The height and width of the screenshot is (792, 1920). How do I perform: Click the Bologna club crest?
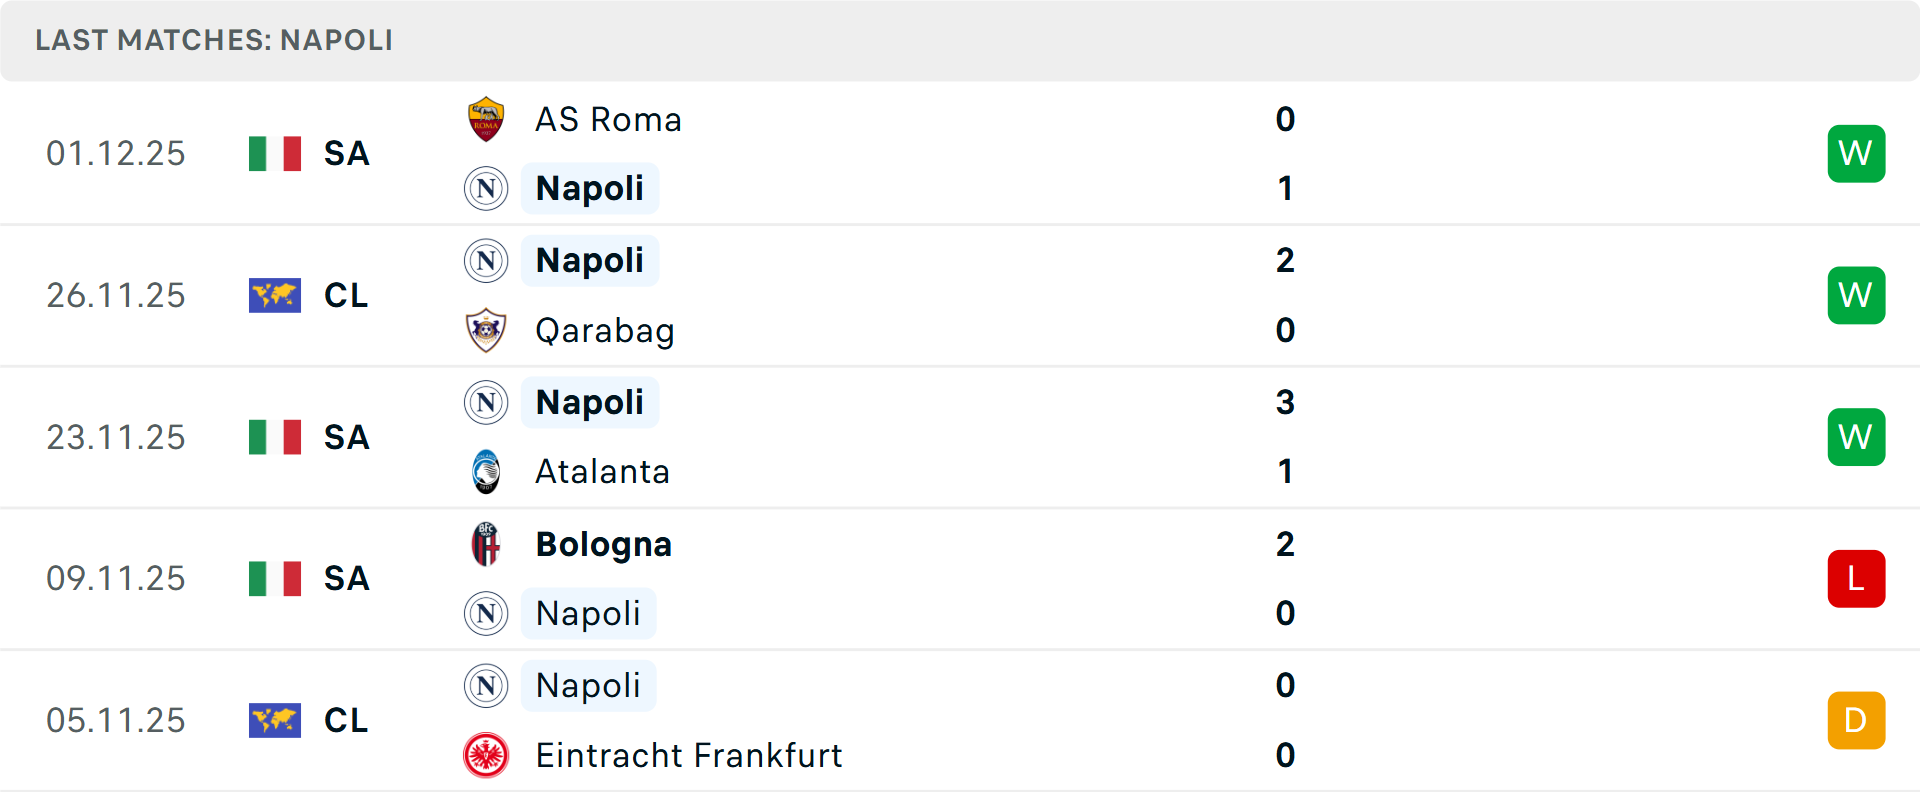point(486,544)
